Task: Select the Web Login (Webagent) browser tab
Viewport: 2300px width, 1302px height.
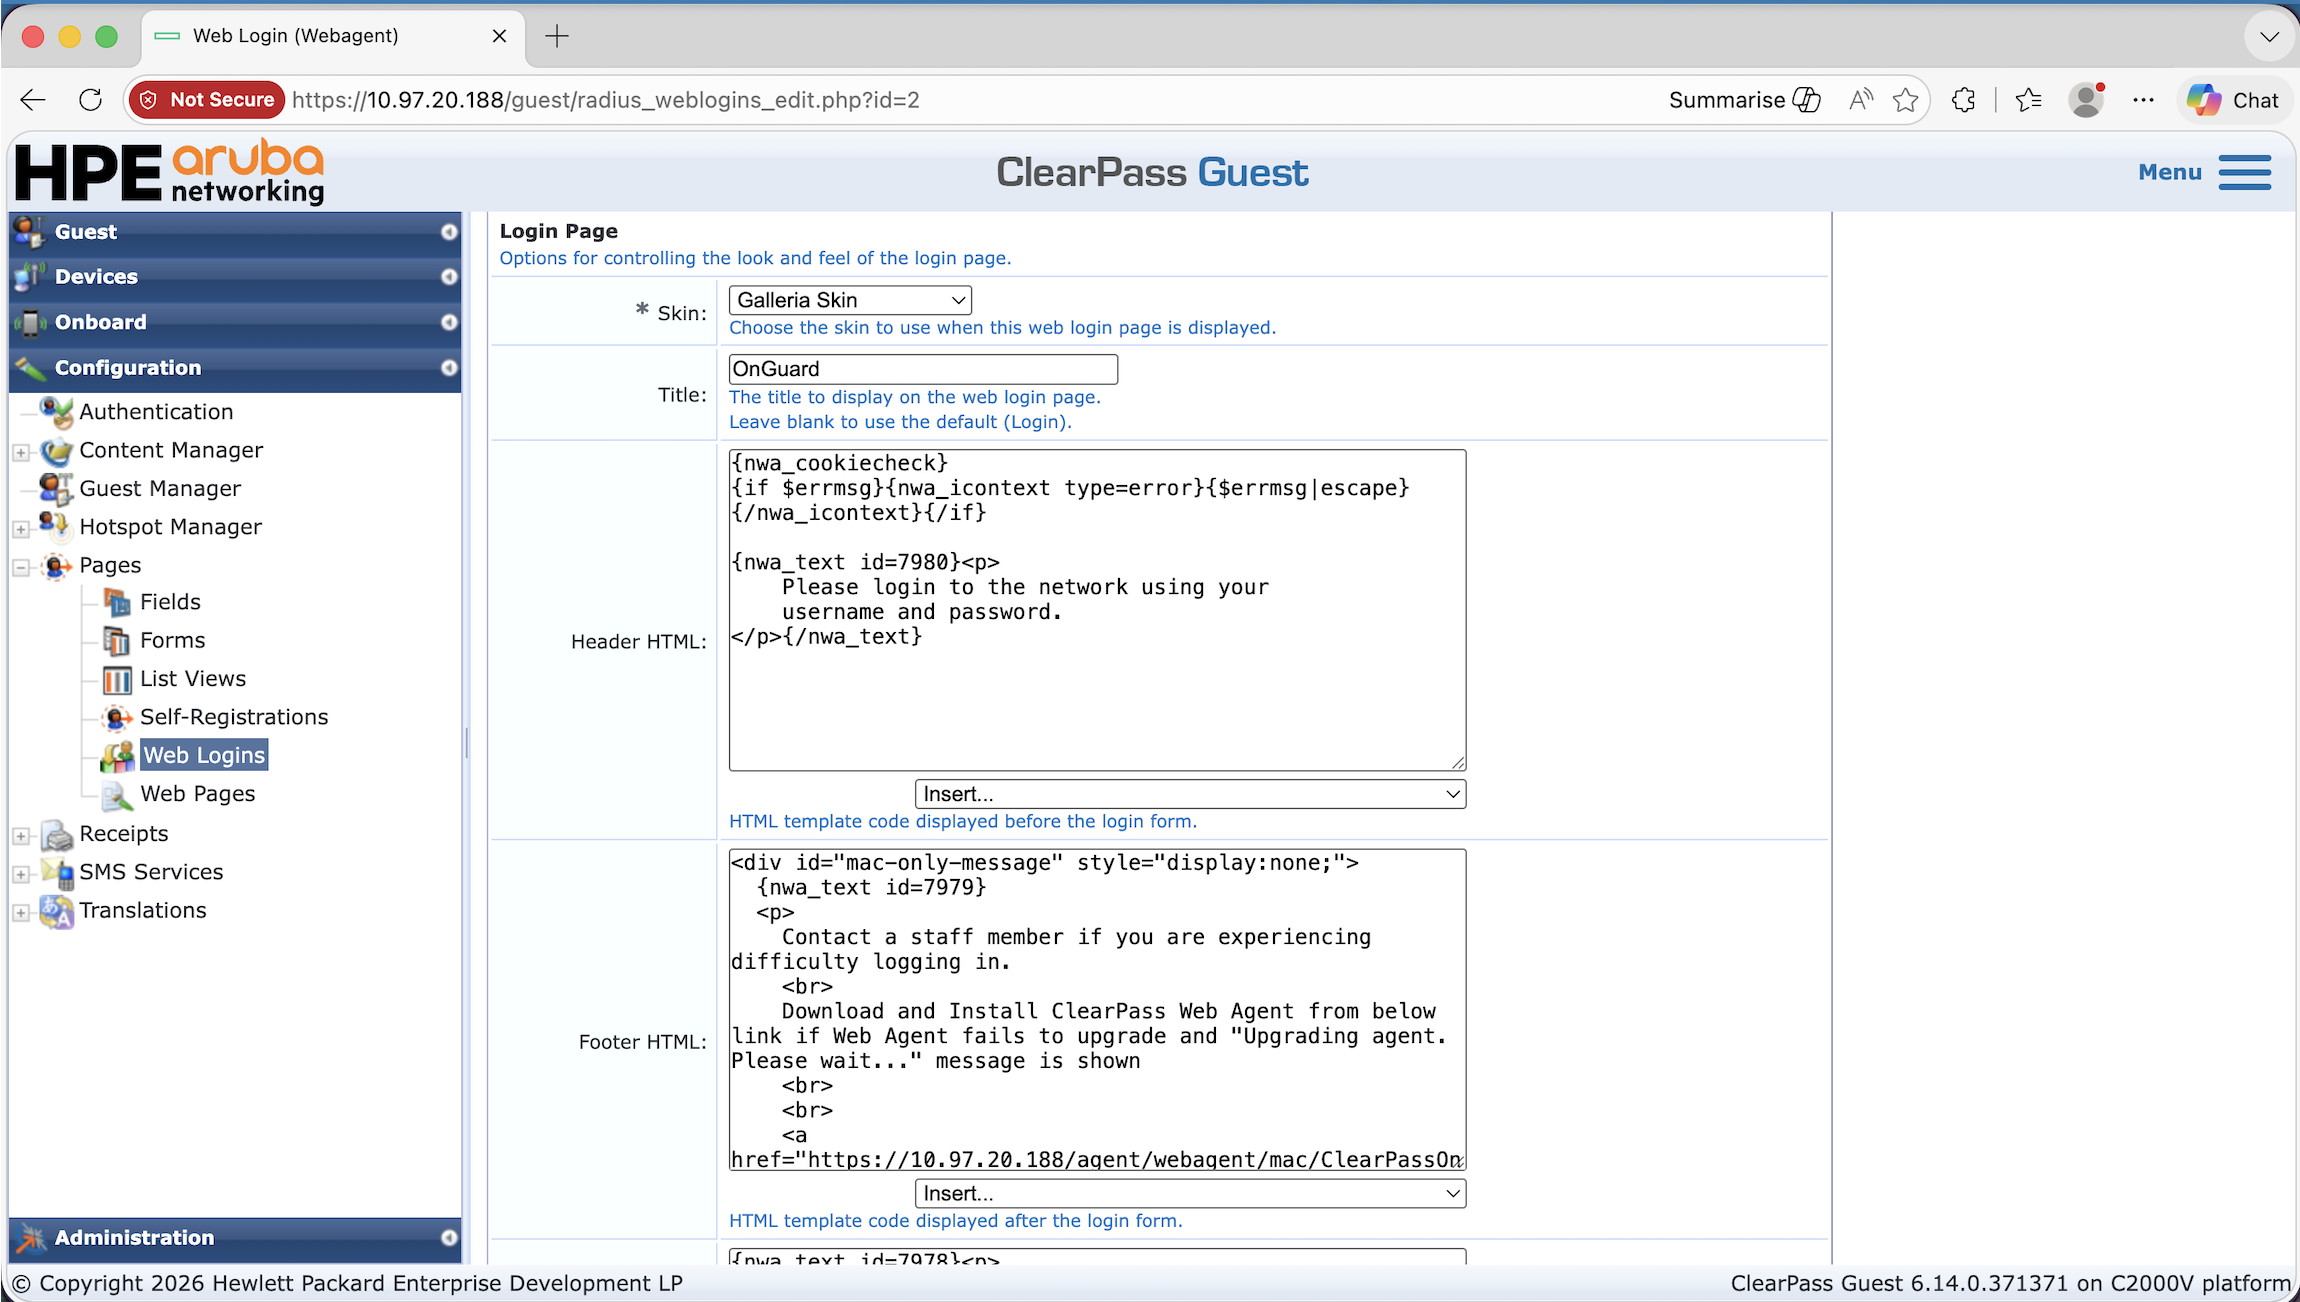Action: point(333,36)
